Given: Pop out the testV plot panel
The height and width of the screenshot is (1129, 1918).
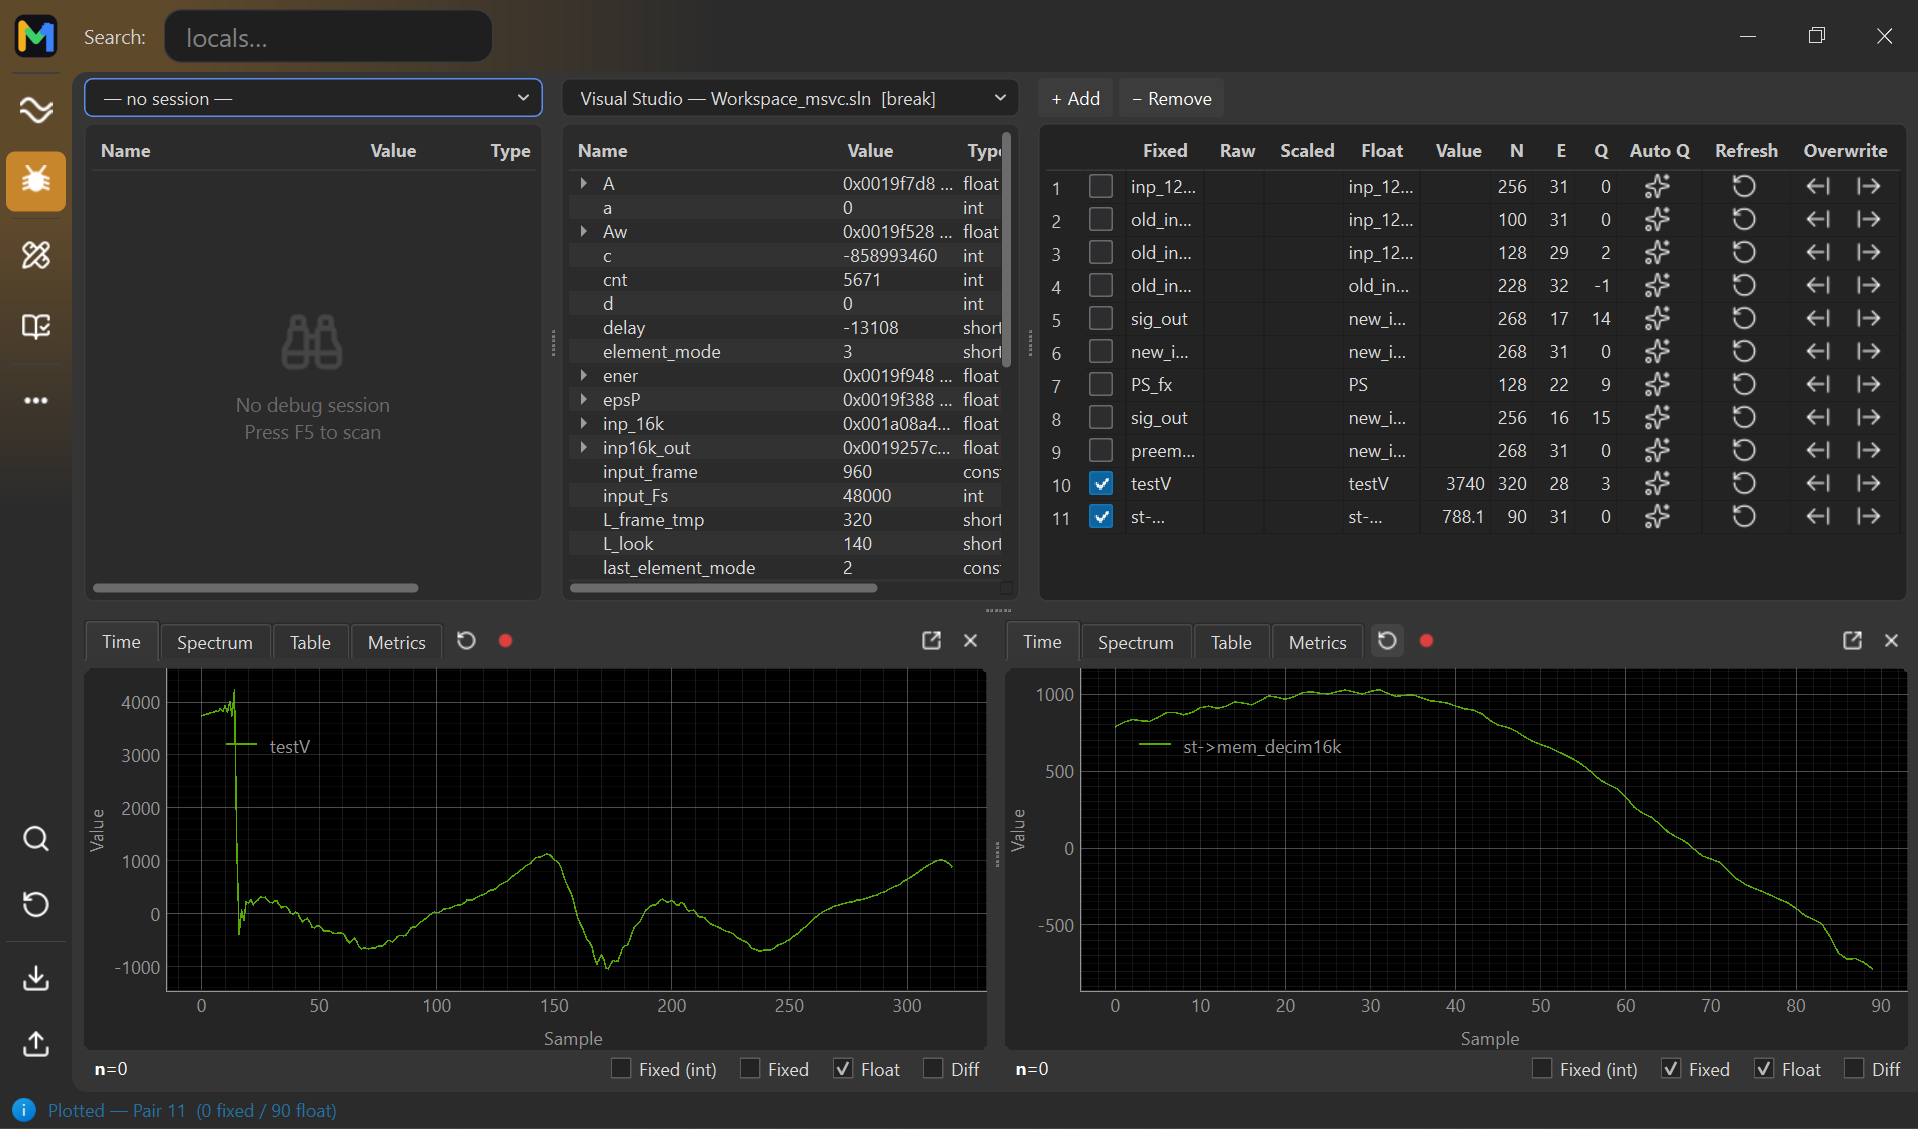Looking at the screenshot, I should pos(931,641).
